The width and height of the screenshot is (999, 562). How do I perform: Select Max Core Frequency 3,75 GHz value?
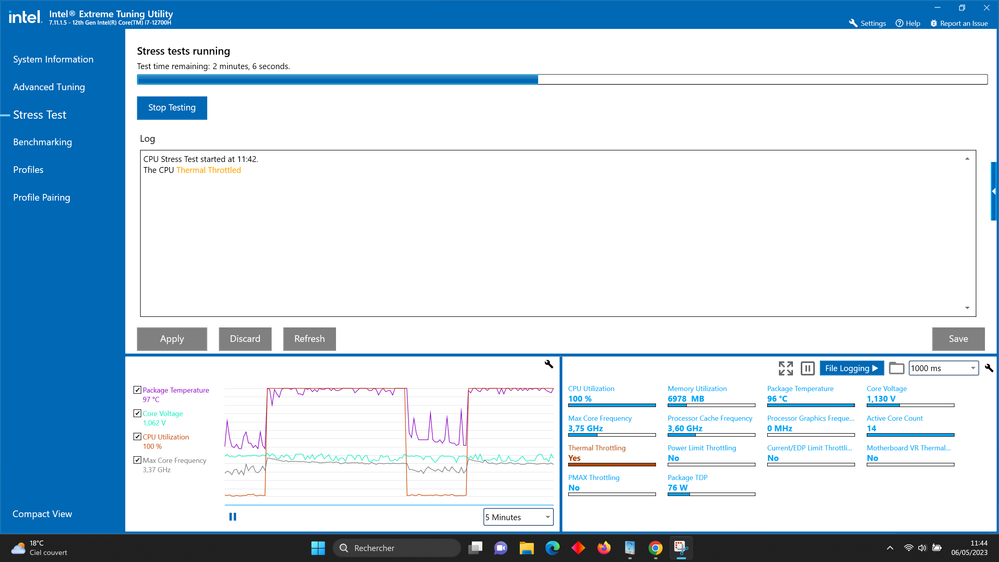coord(586,429)
